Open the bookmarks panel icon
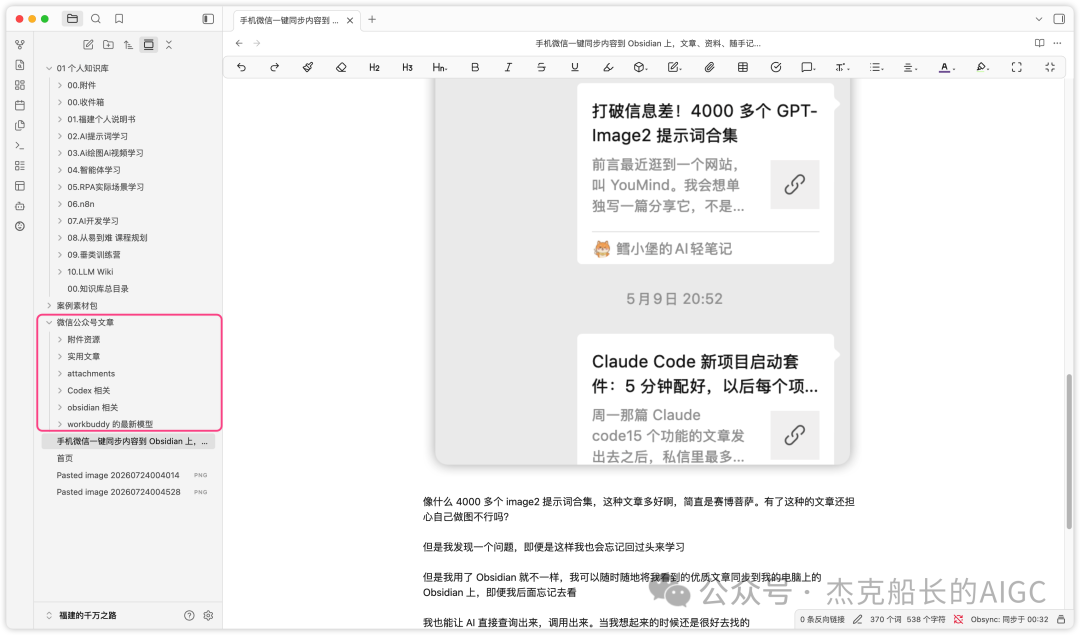 pos(119,19)
